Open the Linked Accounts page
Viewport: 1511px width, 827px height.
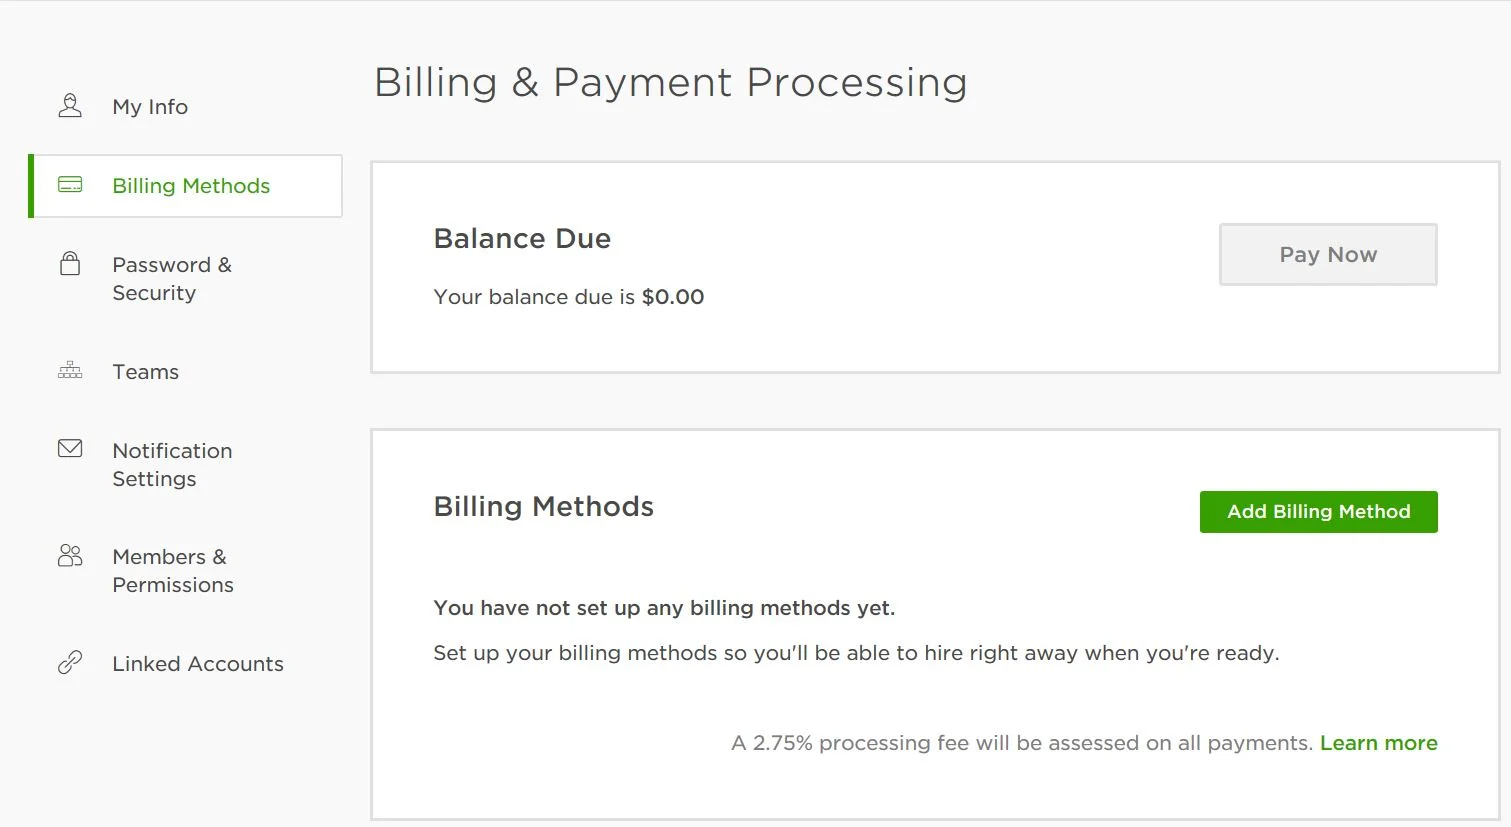pyautogui.click(x=198, y=664)
